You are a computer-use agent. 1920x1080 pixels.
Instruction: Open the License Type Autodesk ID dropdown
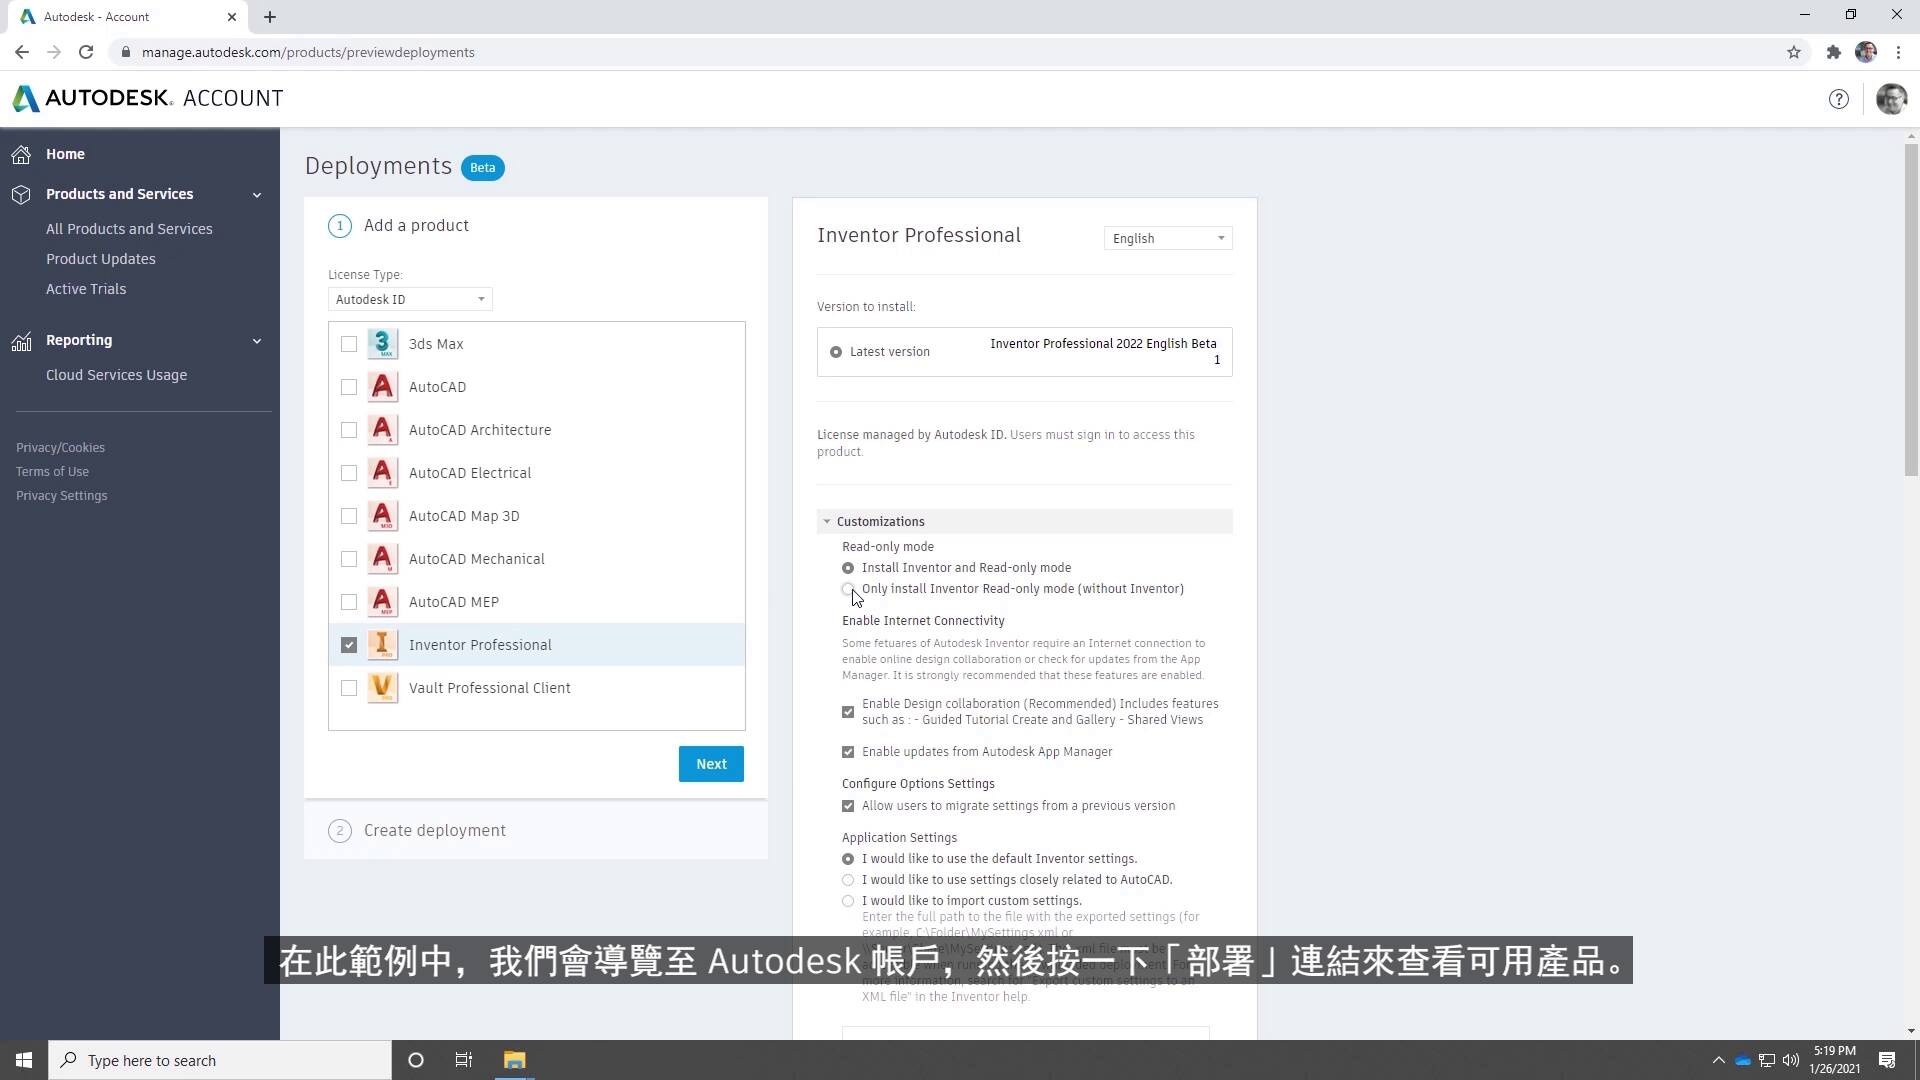pyautogui.click(x=410, y=299)
